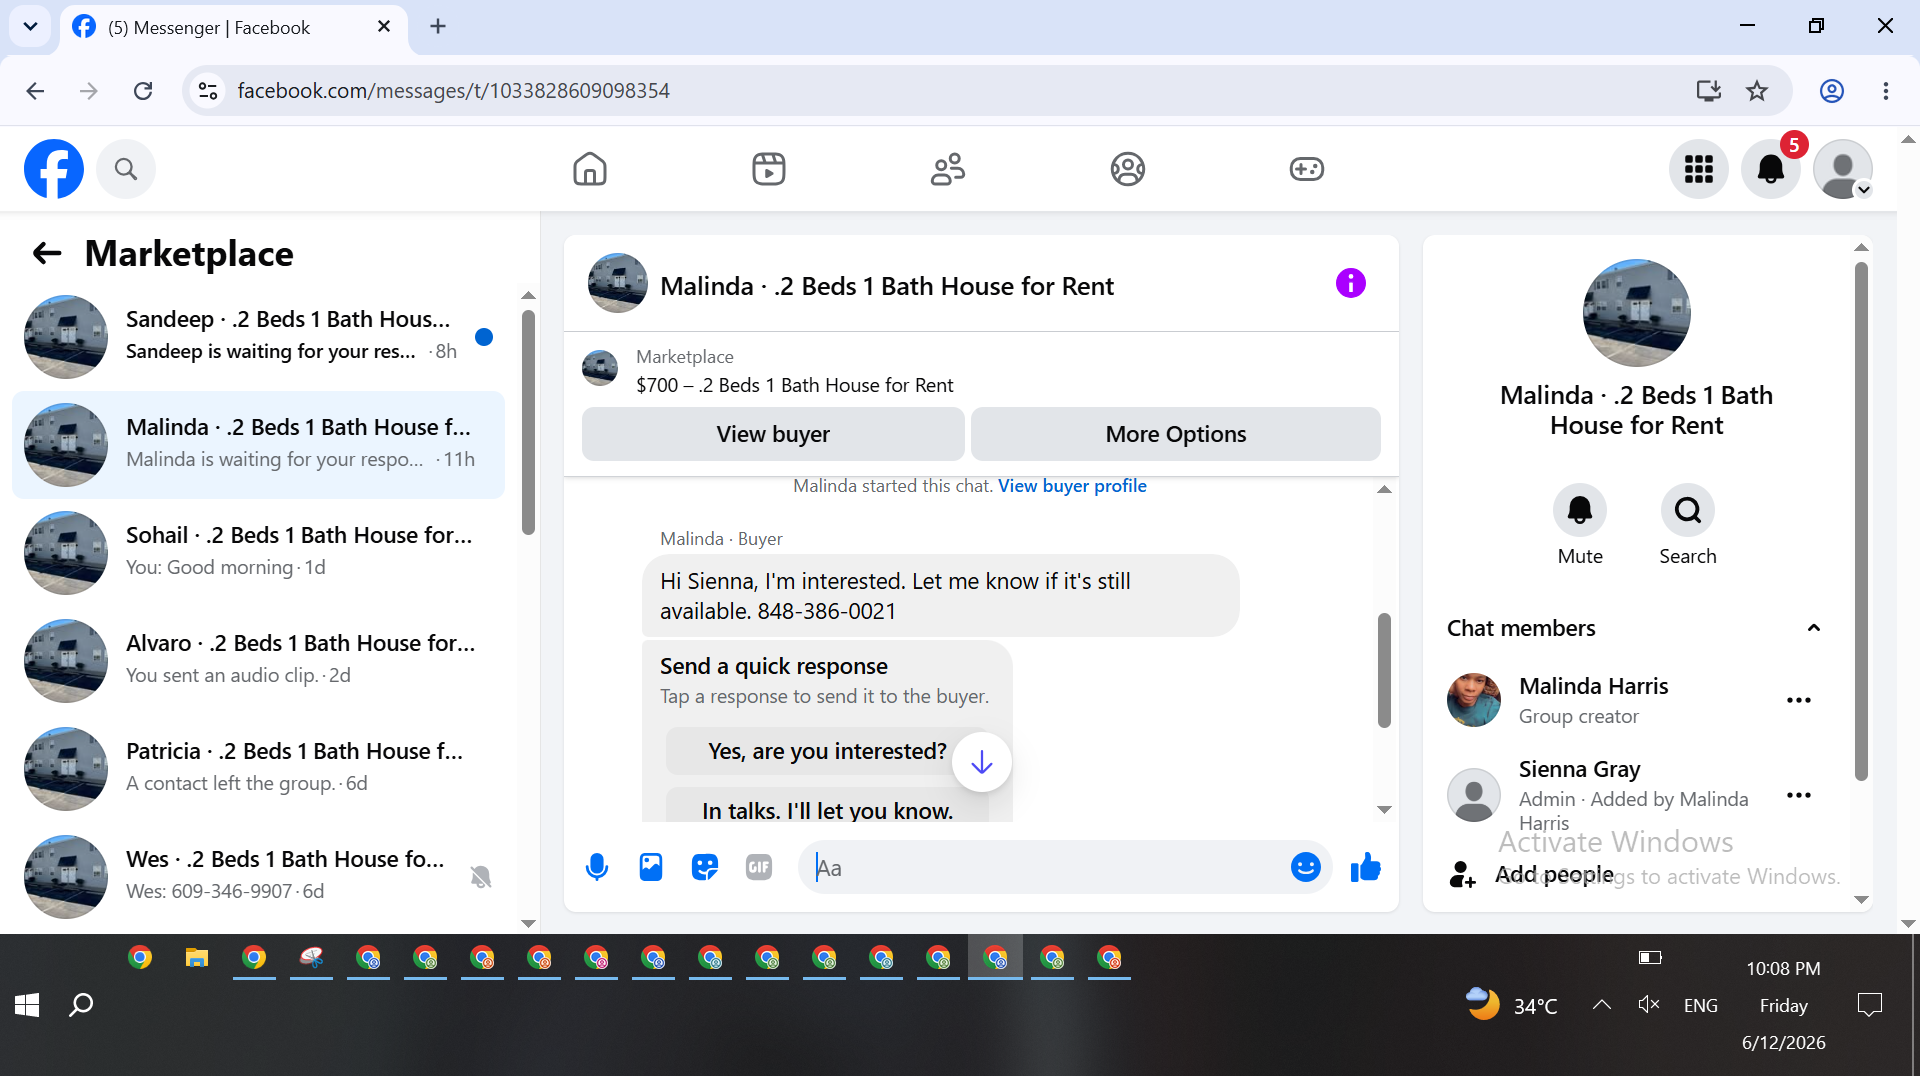Select Malinda's conversation in list
Viewport: 1920px width, 1076px height.
pyautogui.click(x=258, y=445)
